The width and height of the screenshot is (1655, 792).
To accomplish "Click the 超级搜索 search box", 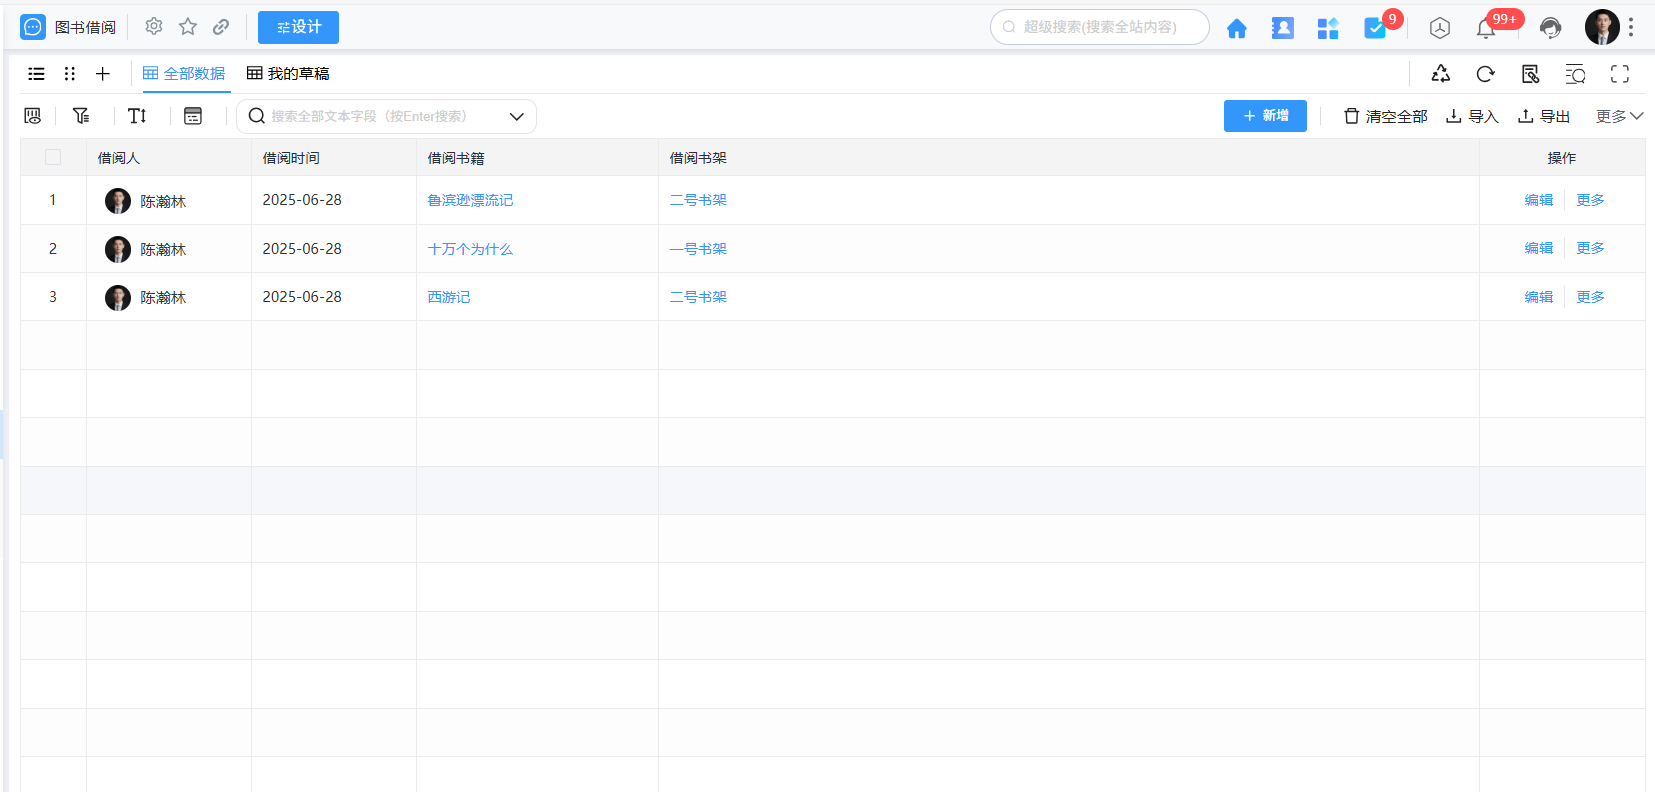I will [1099, 27].
